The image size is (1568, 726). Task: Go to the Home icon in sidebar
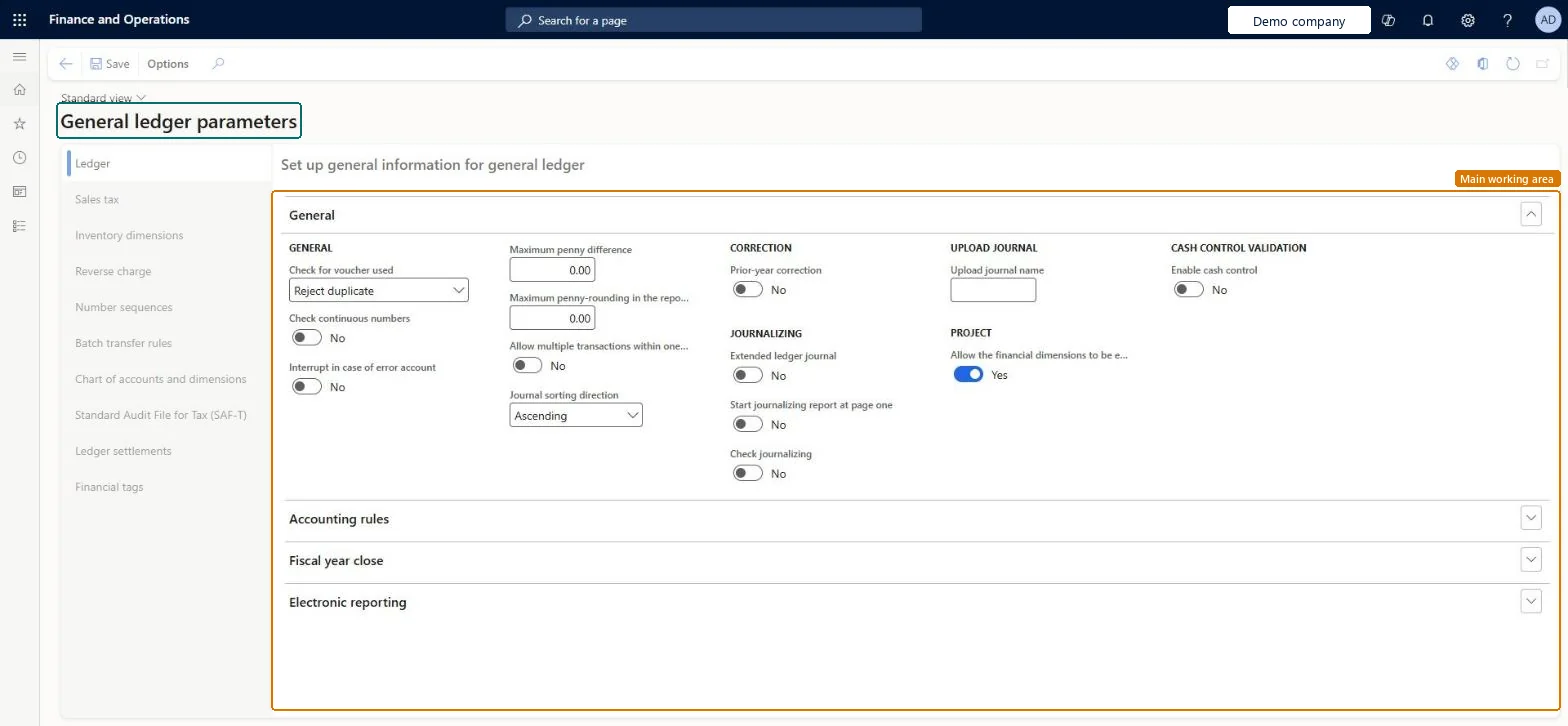point(19,90)
